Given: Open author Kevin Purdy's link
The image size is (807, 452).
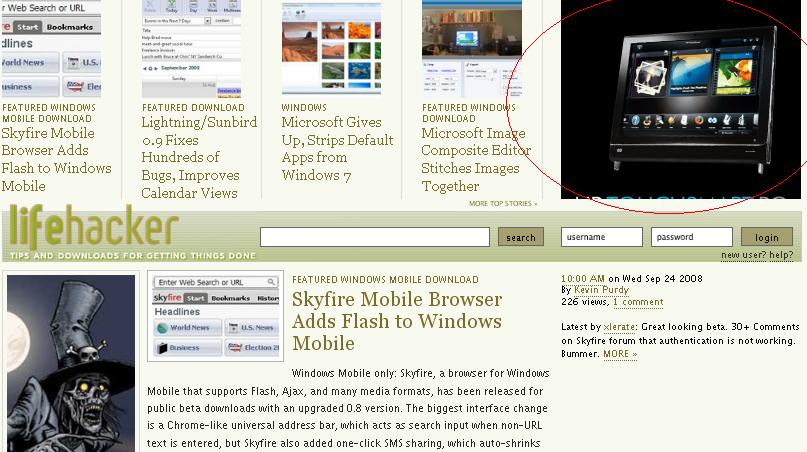Looking at the screenshot, I should pyautogui.click(x=601, y=290).
